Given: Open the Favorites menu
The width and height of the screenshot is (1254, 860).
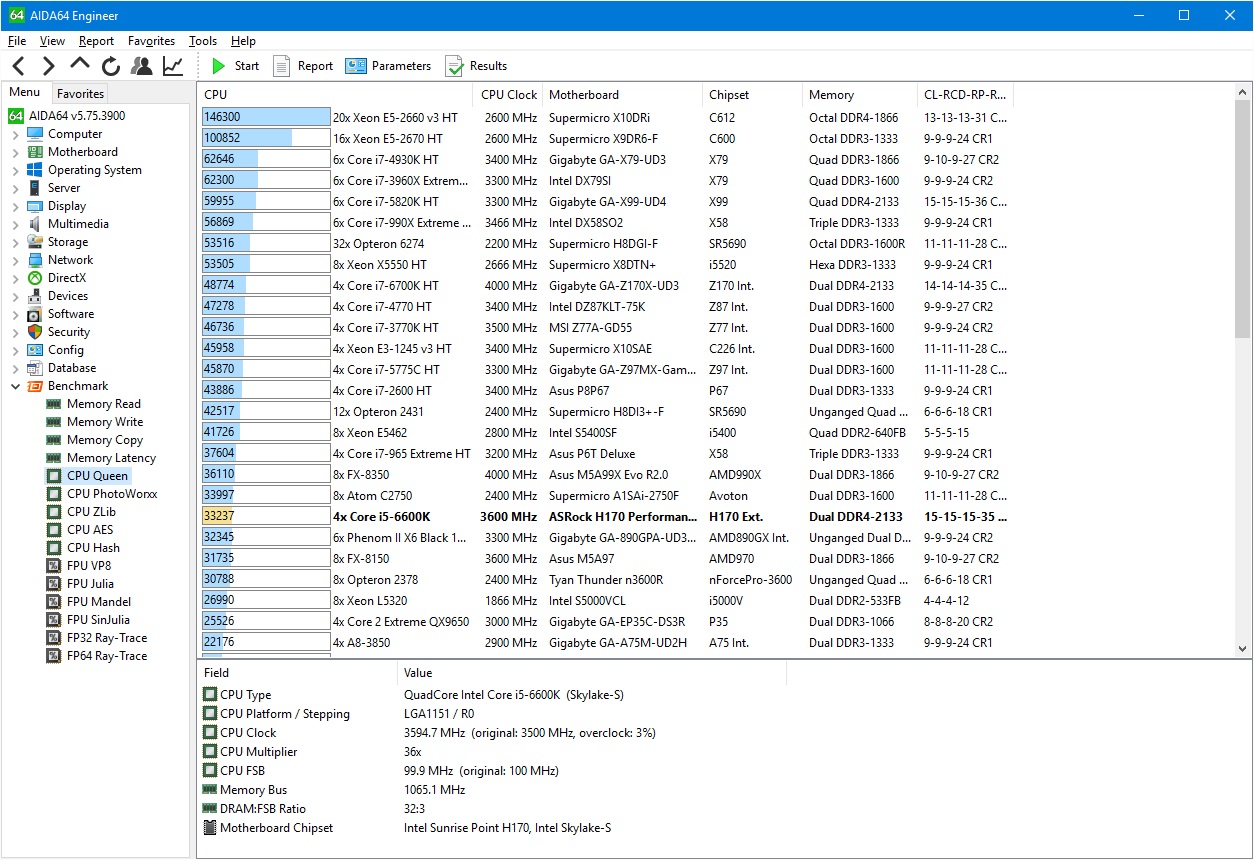Looking at the screenshot, I should [x=151, y=41].
